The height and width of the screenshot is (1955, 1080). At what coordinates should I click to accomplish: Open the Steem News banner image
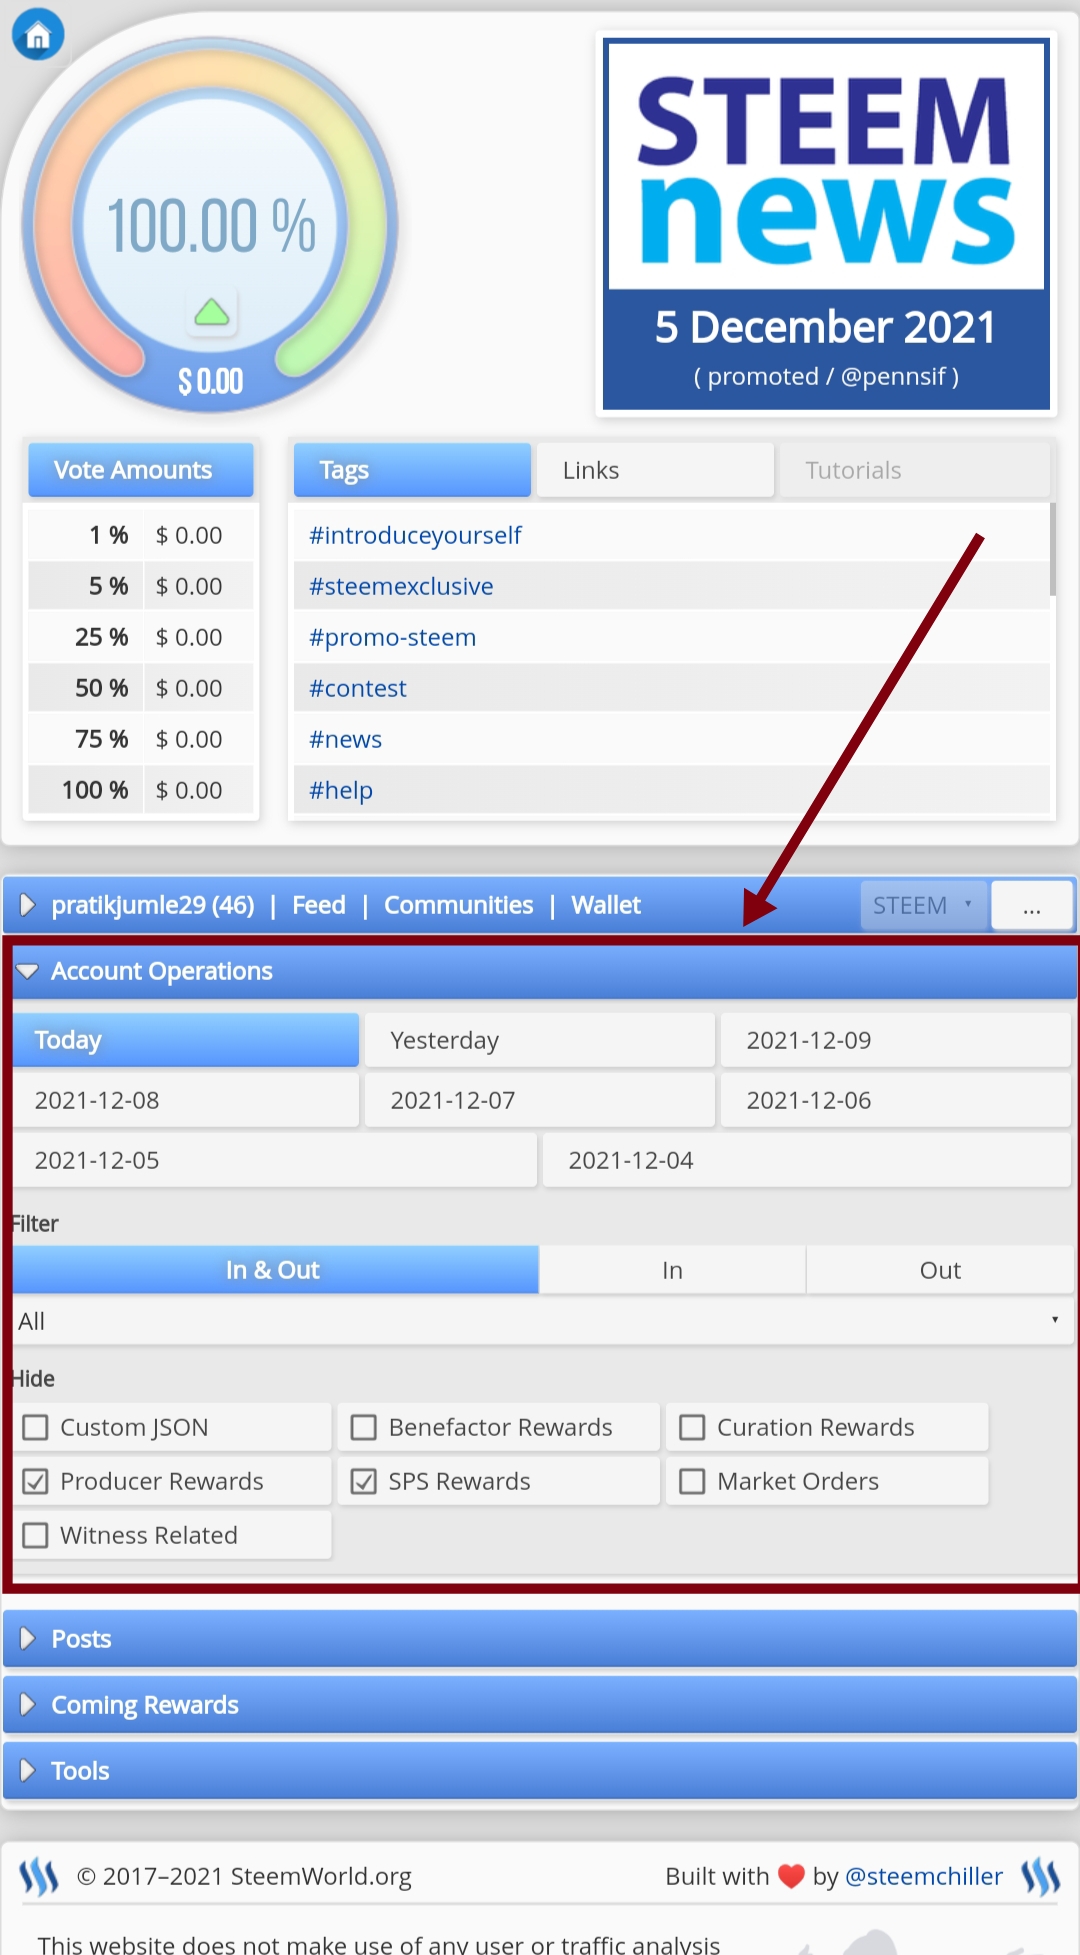[826, 225]
